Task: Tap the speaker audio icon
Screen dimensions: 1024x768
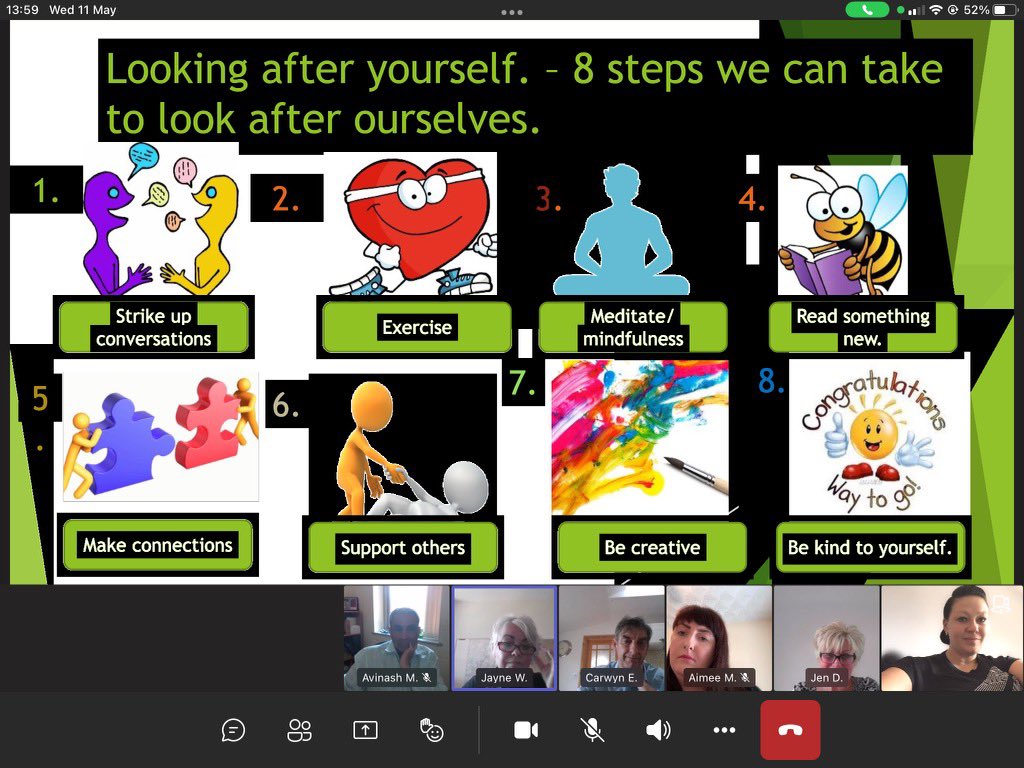Action: click(658, 730)
